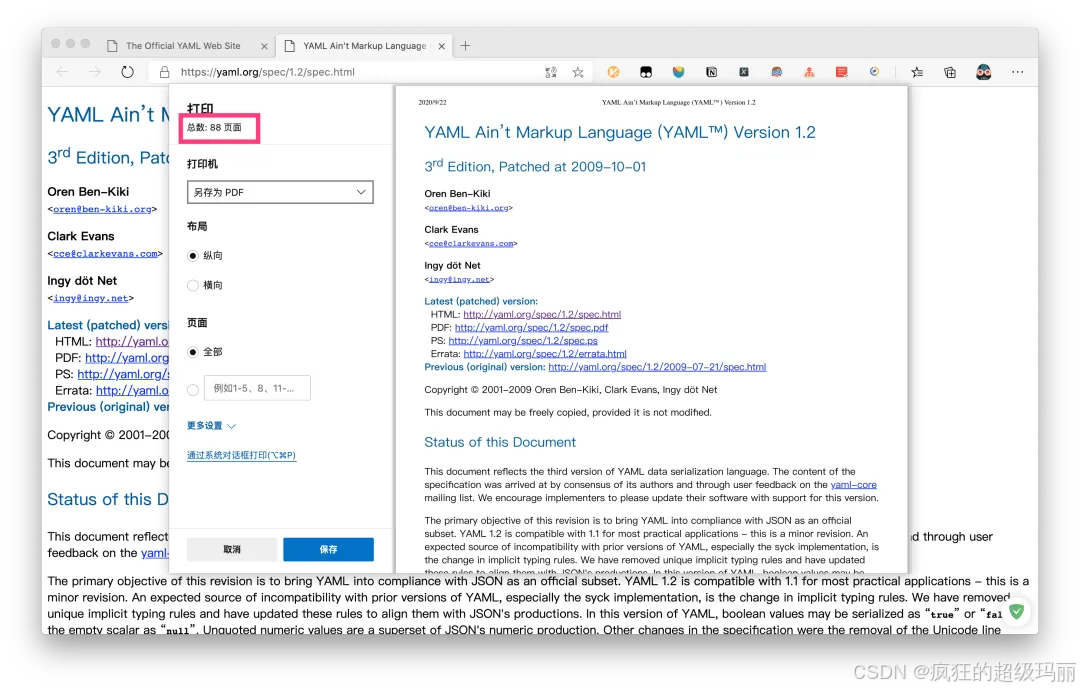Open the blue circular compass extension icon
Screen dimensions: 1080x689
pos(874,72)
